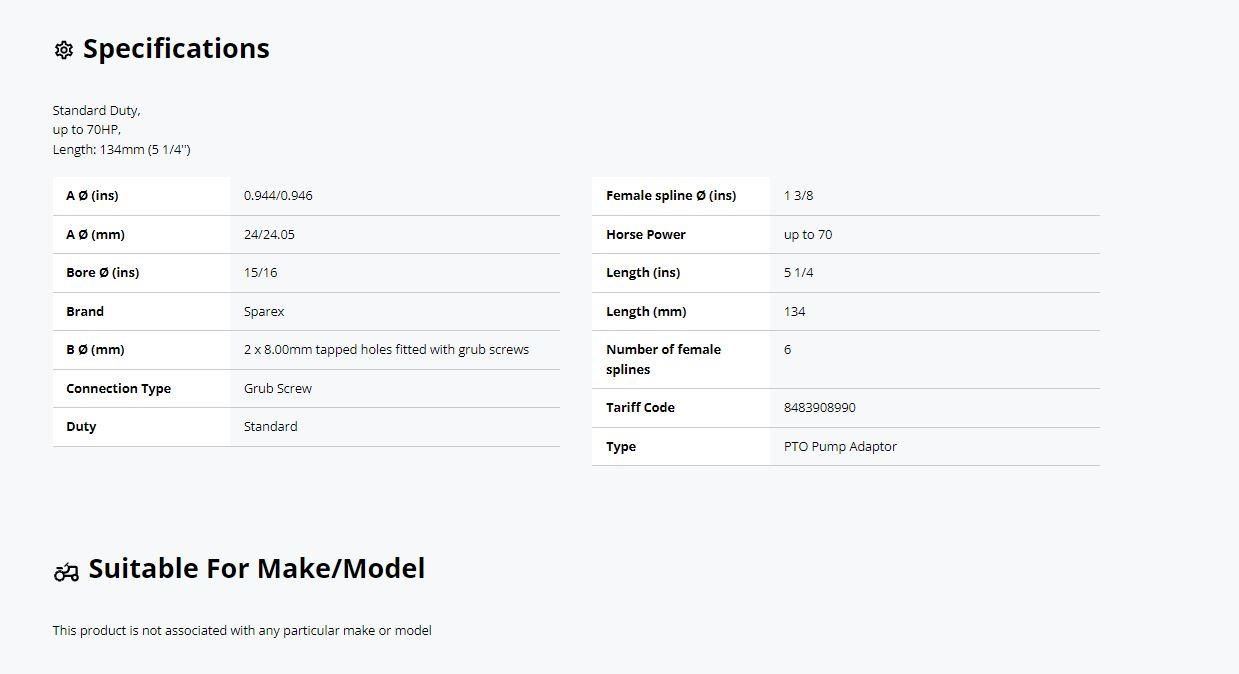The height and width of the screenshot is (674, 1239).
Task: Click the A Ø (ins) value 0.944/0.946
Action: [x=278, y=195]
